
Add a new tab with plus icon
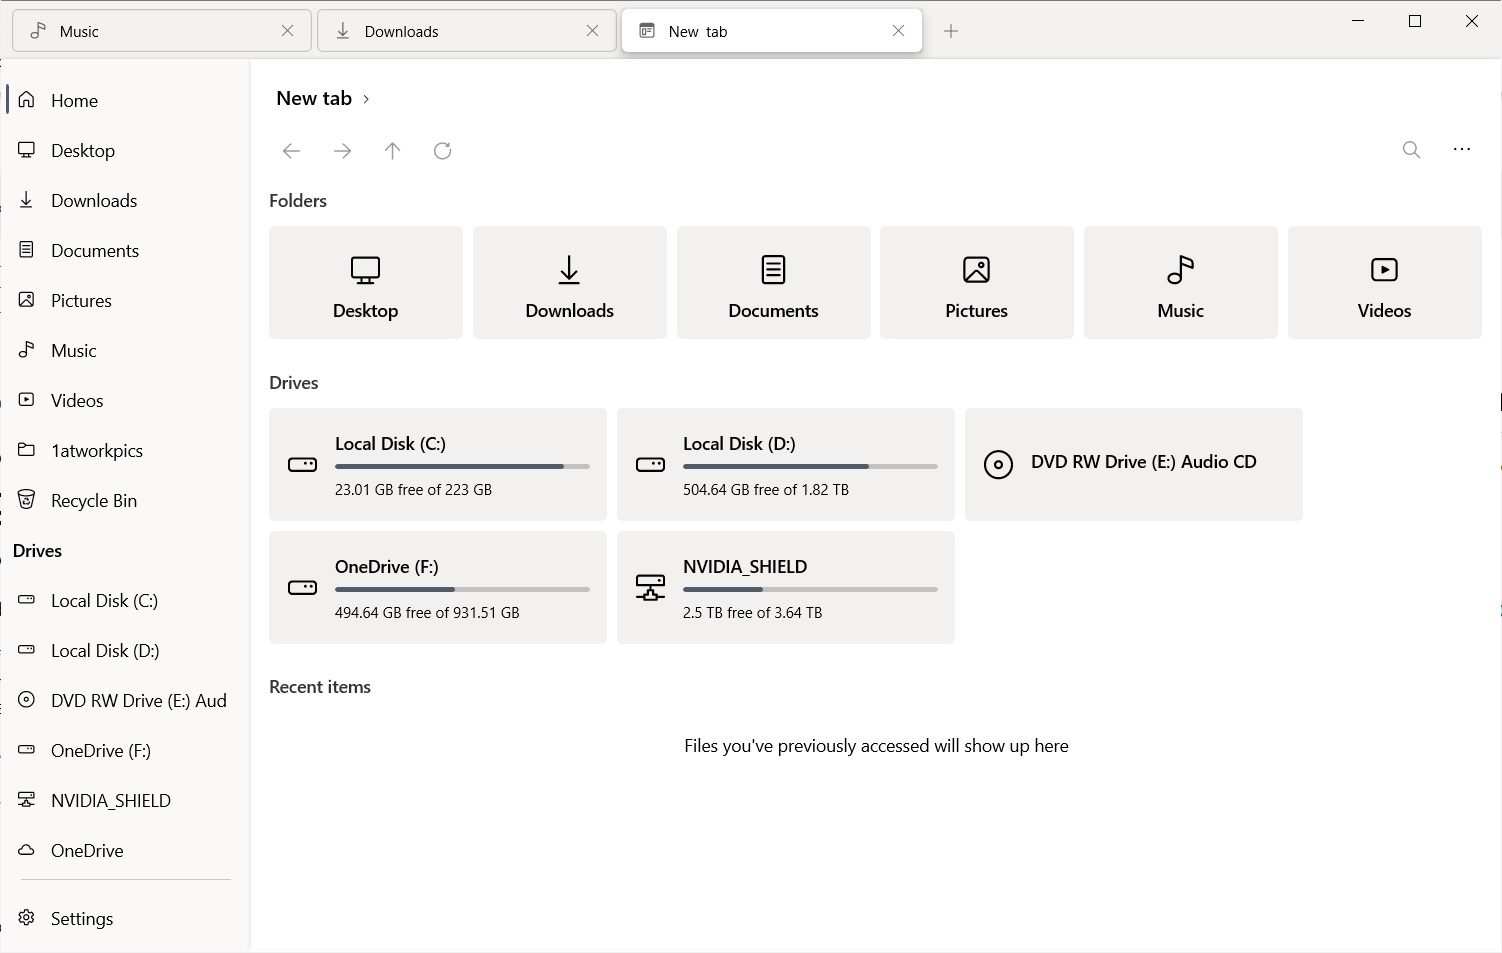pyautogui.click(x=950, y=32)
